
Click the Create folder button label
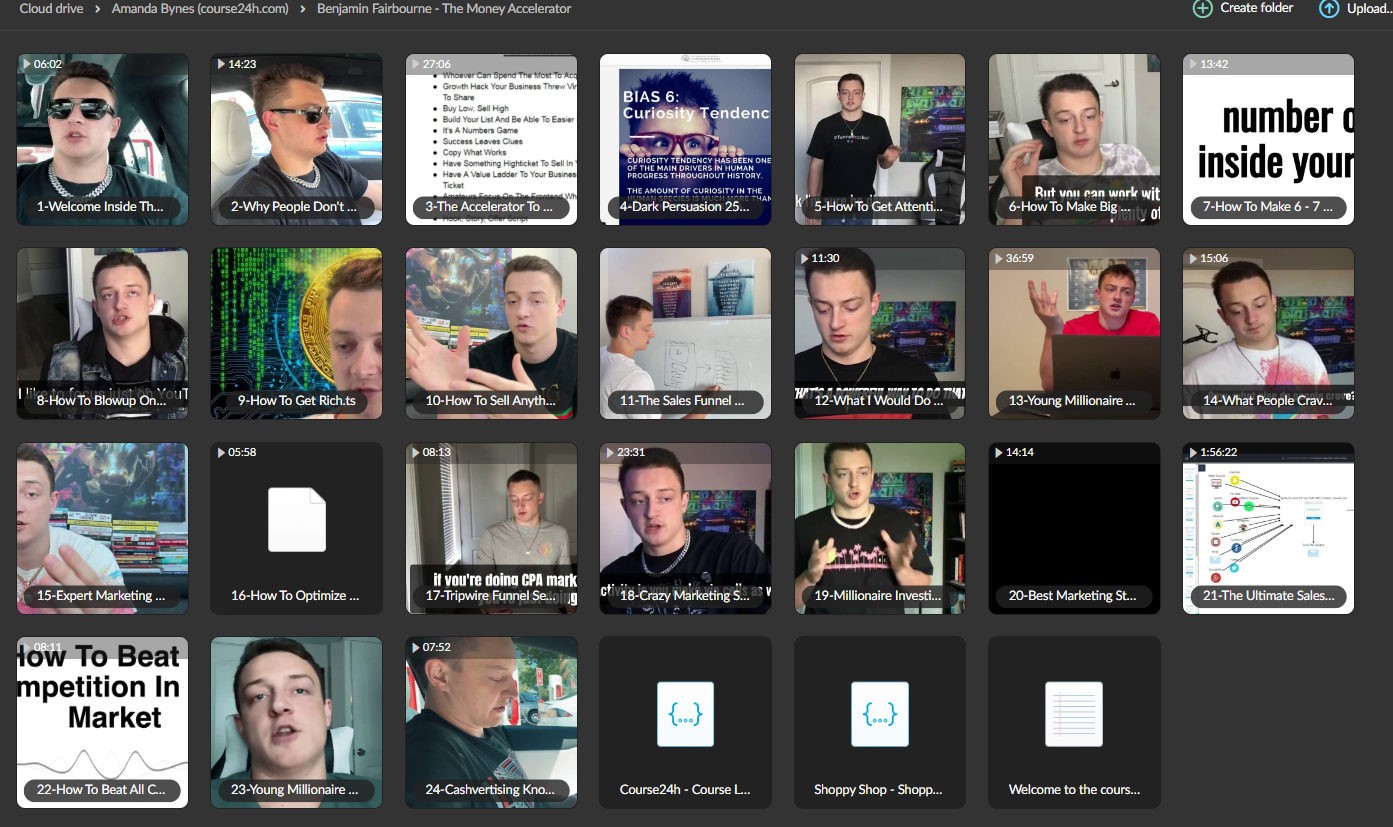pyautogui.click(x=1257, y=8)
